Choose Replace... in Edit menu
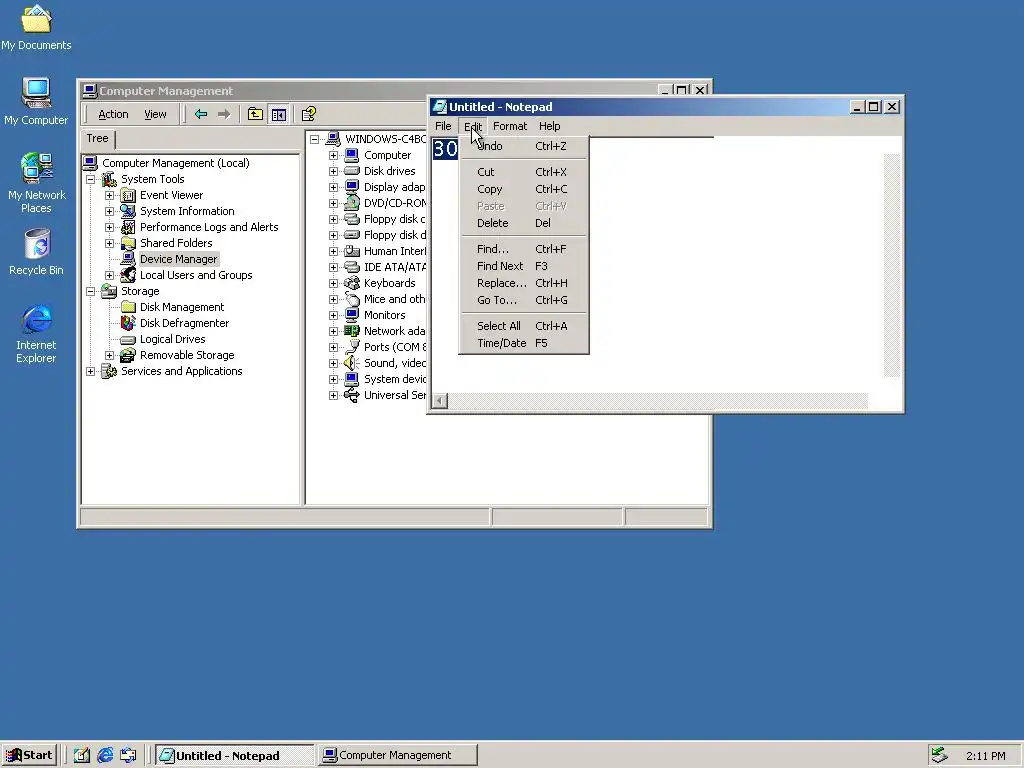The image size is (1024, 768). [524, 283]
